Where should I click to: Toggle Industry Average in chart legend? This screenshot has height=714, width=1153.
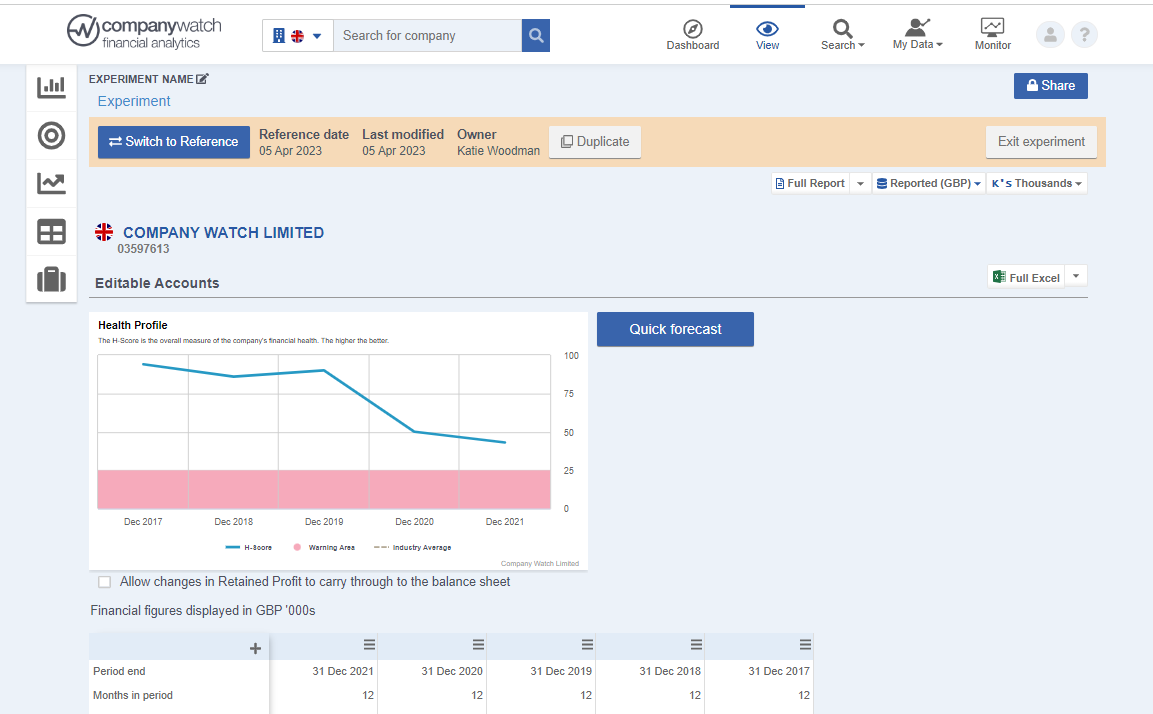click(413, 548)
